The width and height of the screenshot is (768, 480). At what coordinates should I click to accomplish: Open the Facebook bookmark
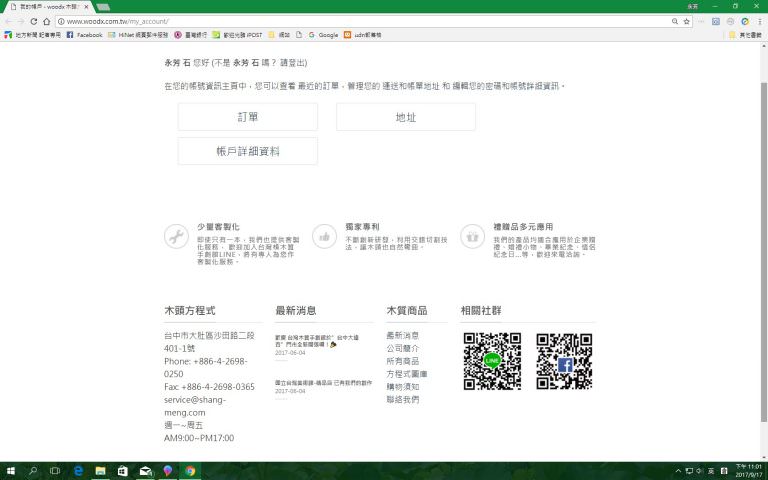click(x=84, y=35)
